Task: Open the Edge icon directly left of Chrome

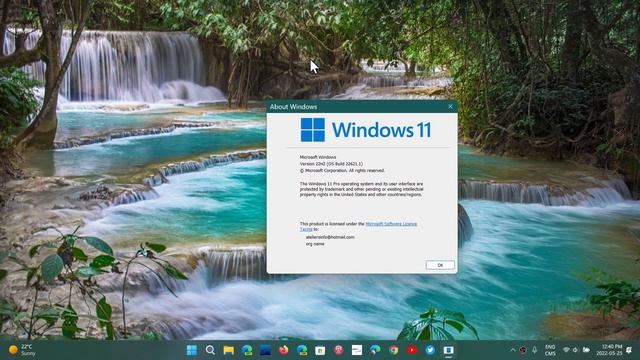Action: (x=375, y=350)
